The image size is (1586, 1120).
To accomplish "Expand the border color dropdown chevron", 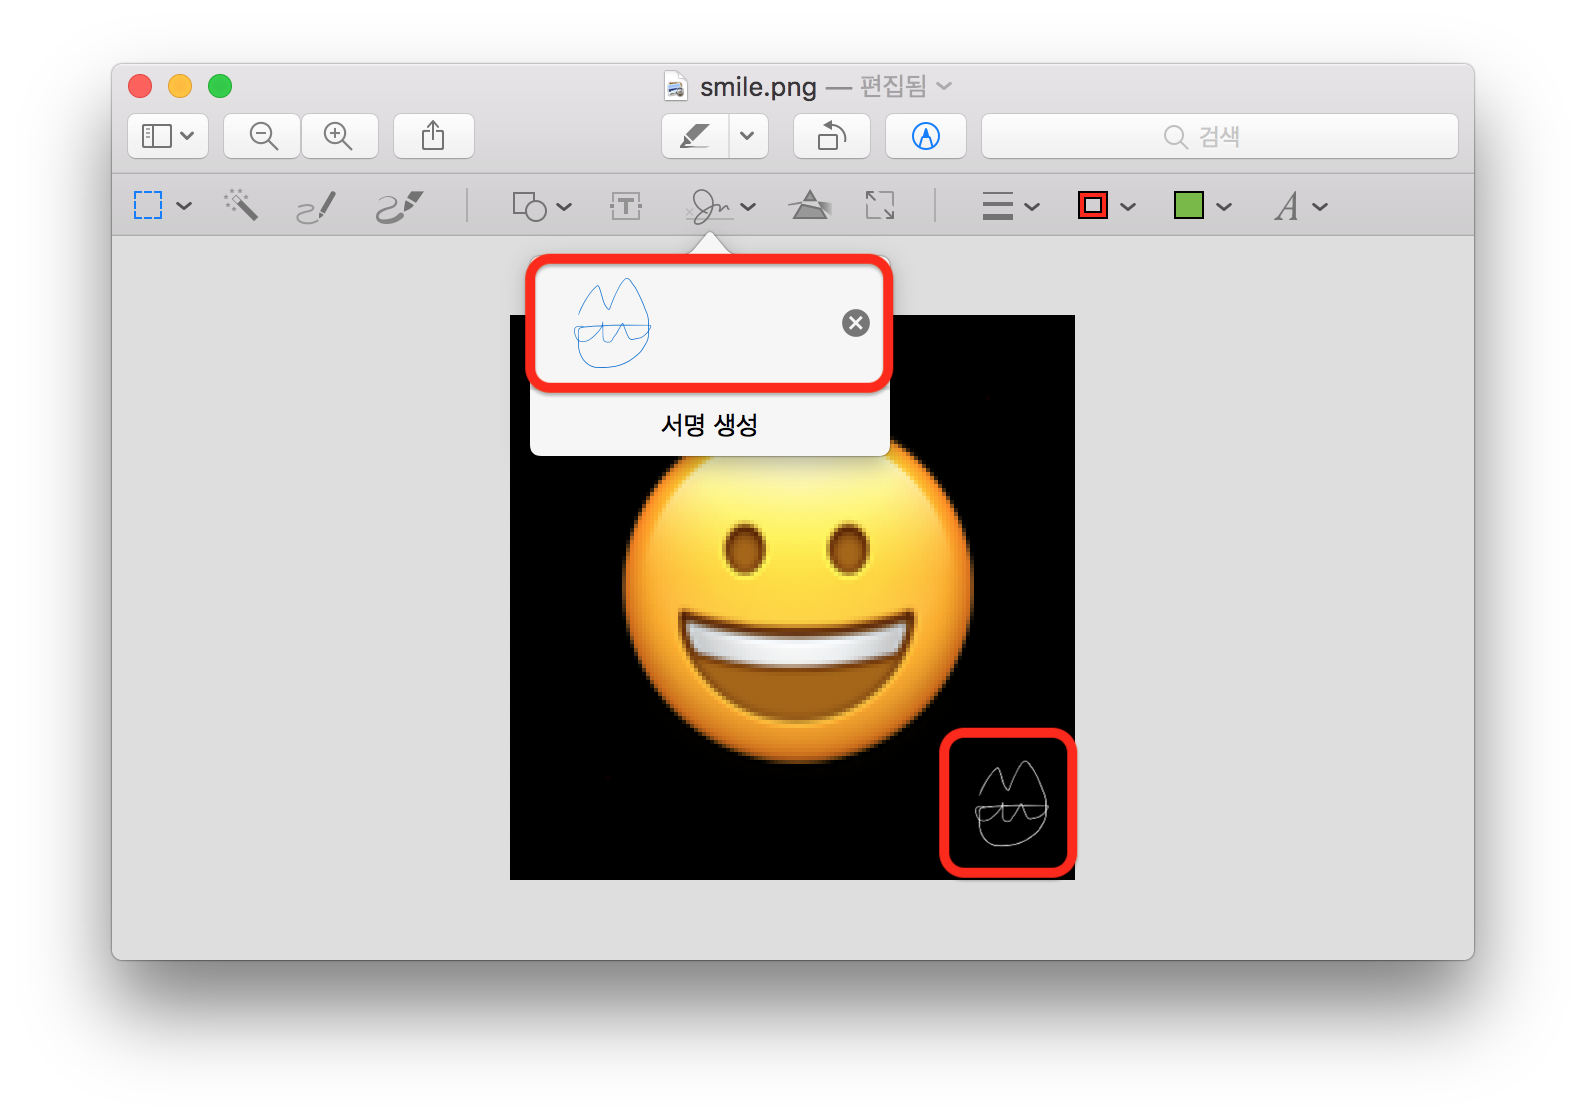I will [x=1128, y=207].
